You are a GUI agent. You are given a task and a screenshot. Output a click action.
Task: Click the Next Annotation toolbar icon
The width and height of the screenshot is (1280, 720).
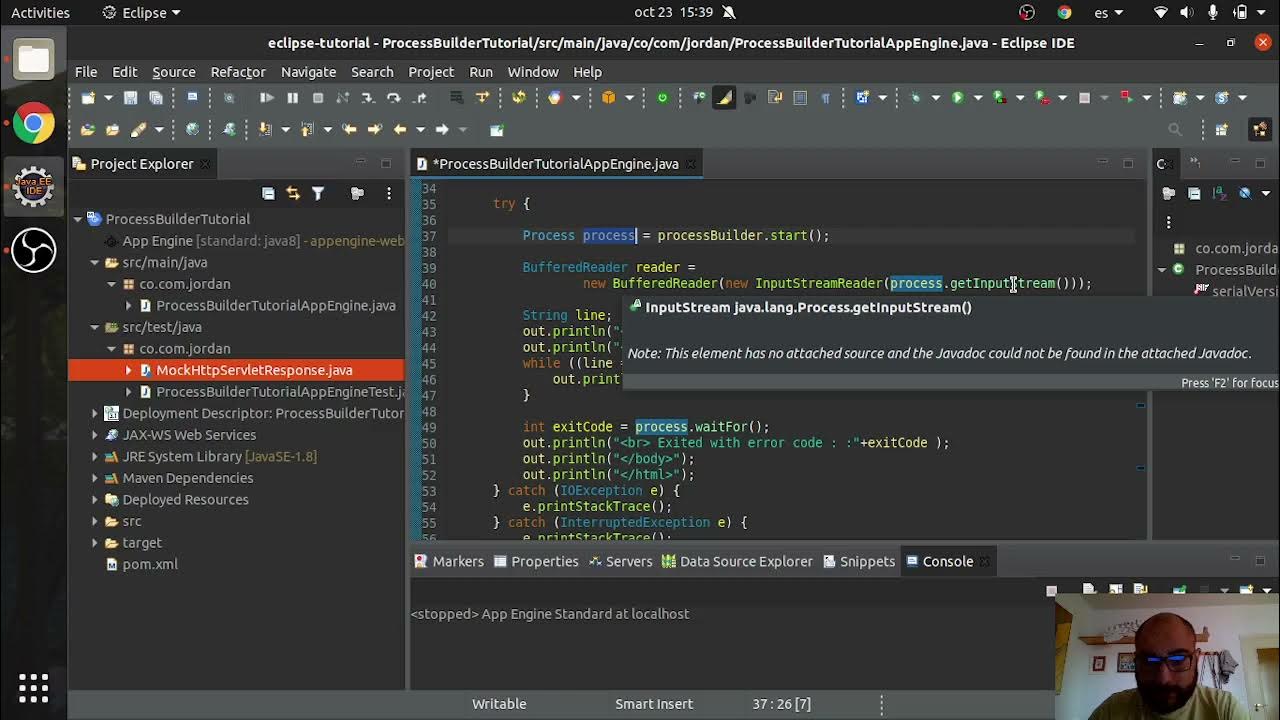click(x=264, y=129)
